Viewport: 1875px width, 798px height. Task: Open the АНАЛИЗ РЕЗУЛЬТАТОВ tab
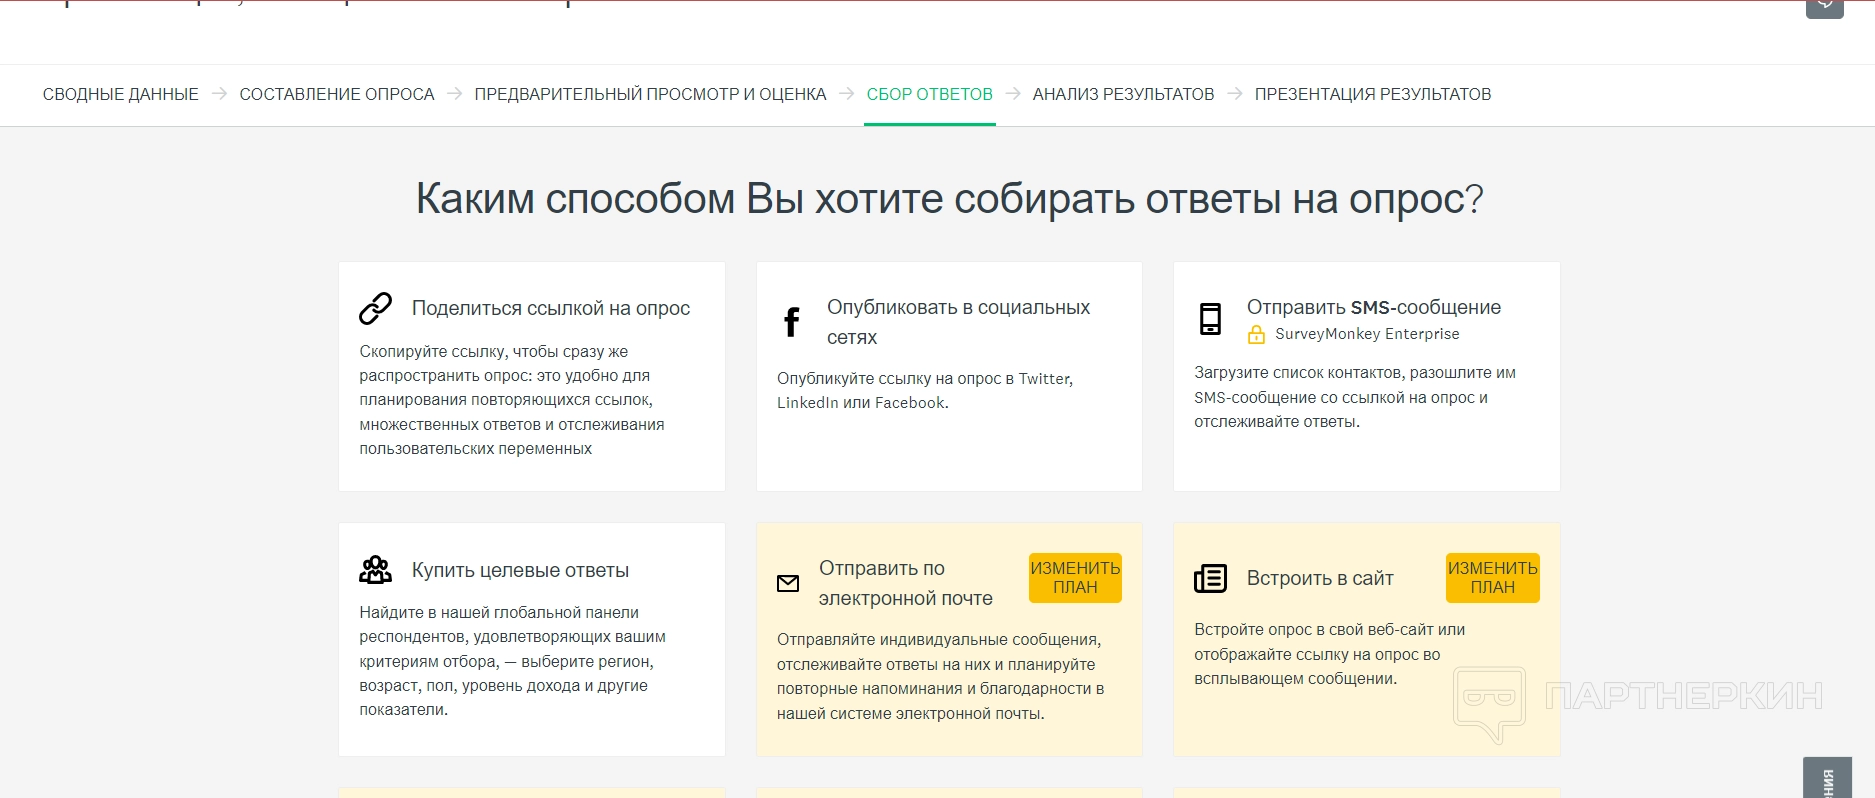click(x=1123, y=94)
